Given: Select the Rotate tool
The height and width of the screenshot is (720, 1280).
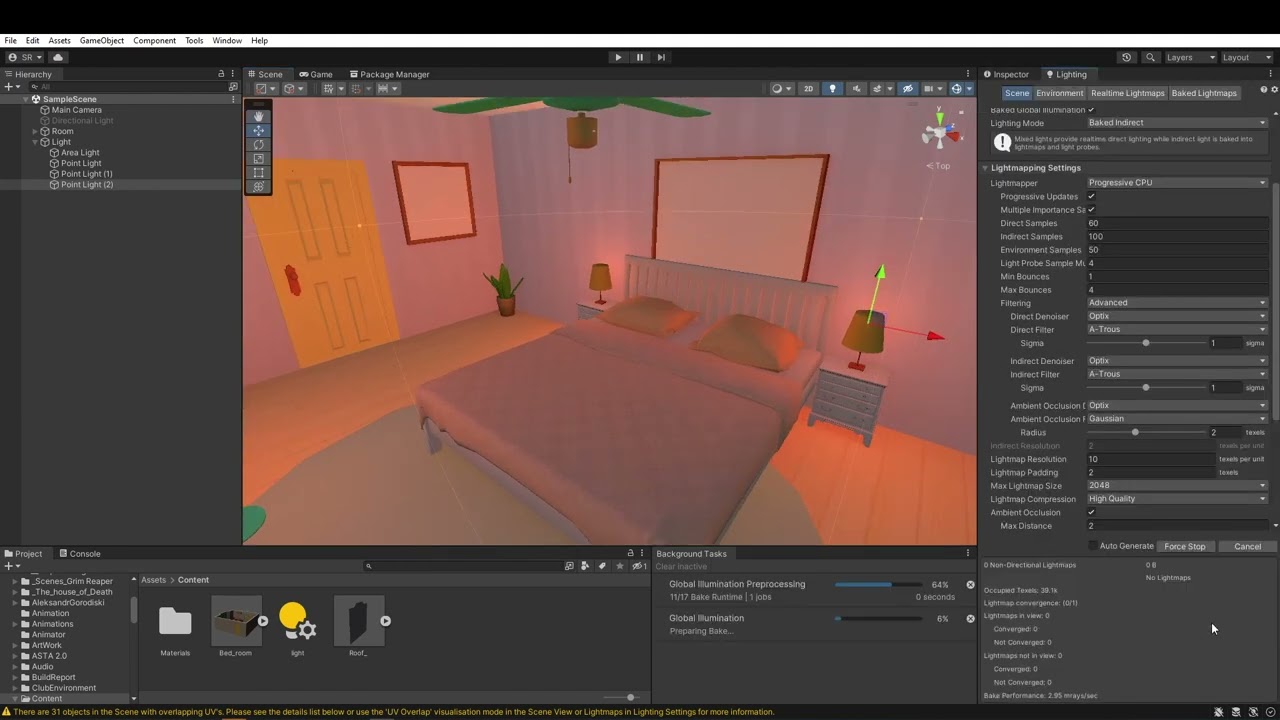Looking at the screenshot, I should (259, 144).
